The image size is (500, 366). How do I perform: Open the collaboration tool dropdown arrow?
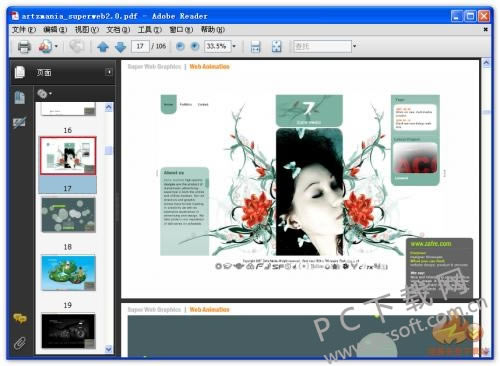(56, 46)
